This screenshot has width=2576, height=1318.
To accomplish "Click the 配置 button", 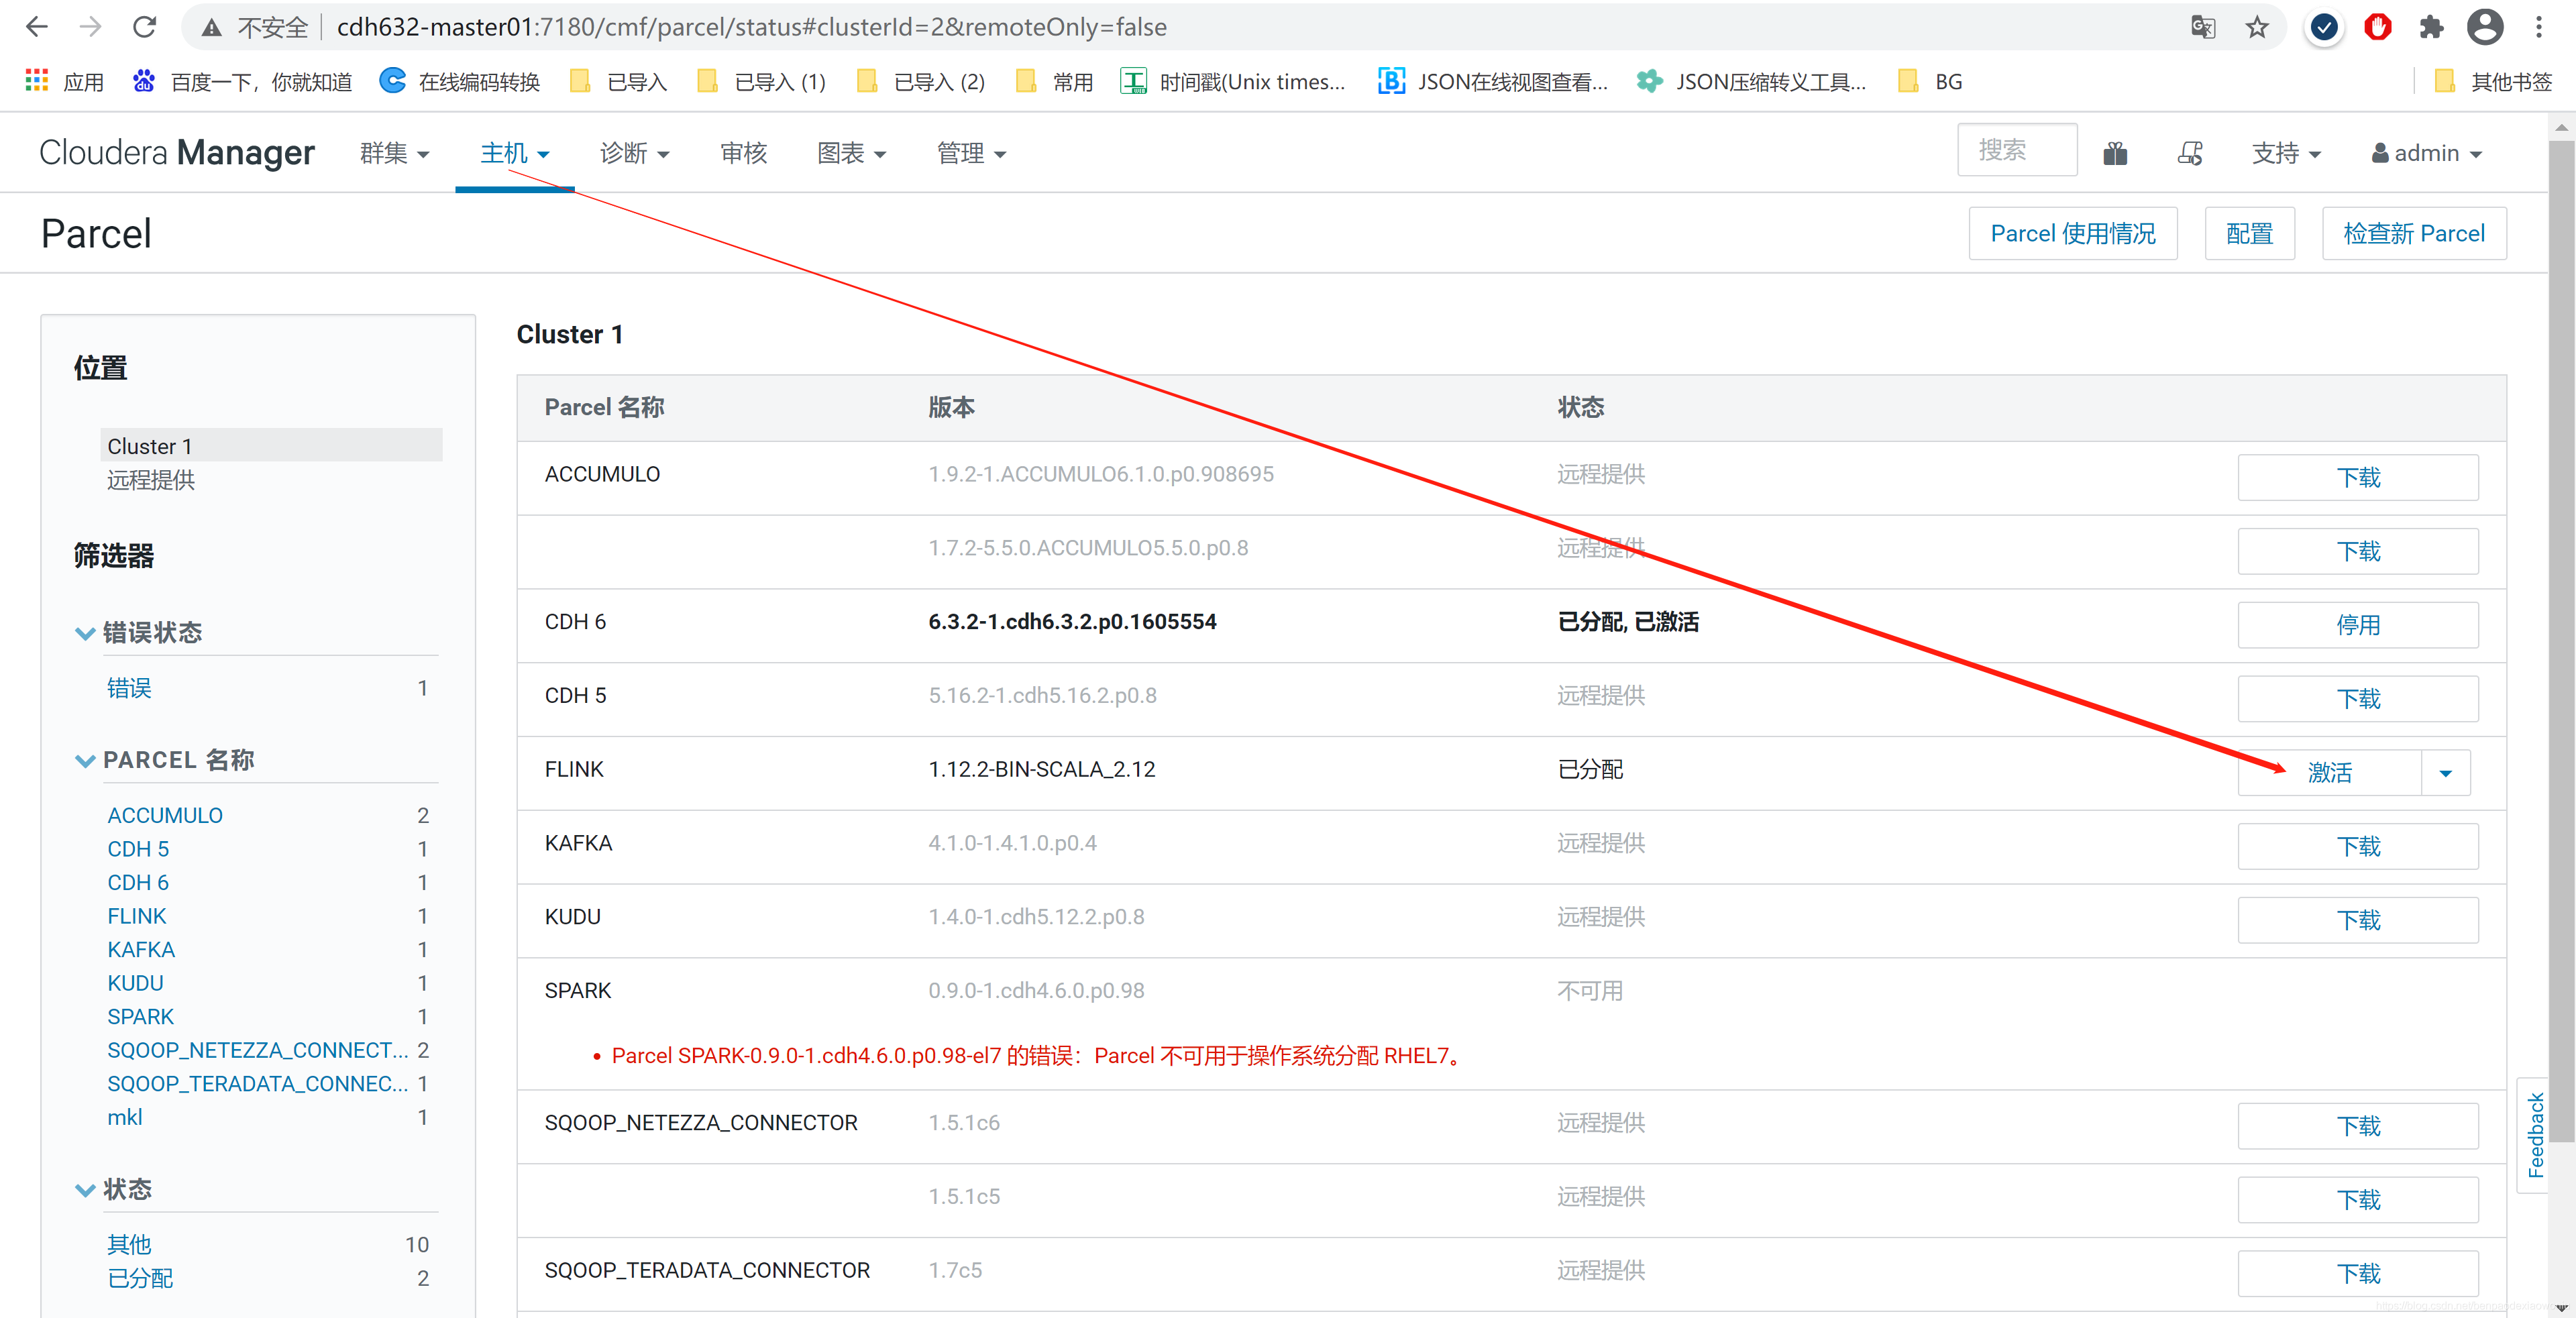I will [x=2249, y=234].
